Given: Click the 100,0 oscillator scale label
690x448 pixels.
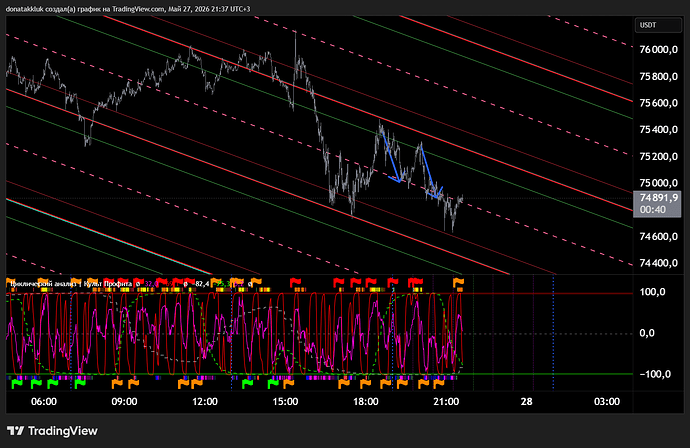Looking at the screenshot, I should click(x=652, y=292).
